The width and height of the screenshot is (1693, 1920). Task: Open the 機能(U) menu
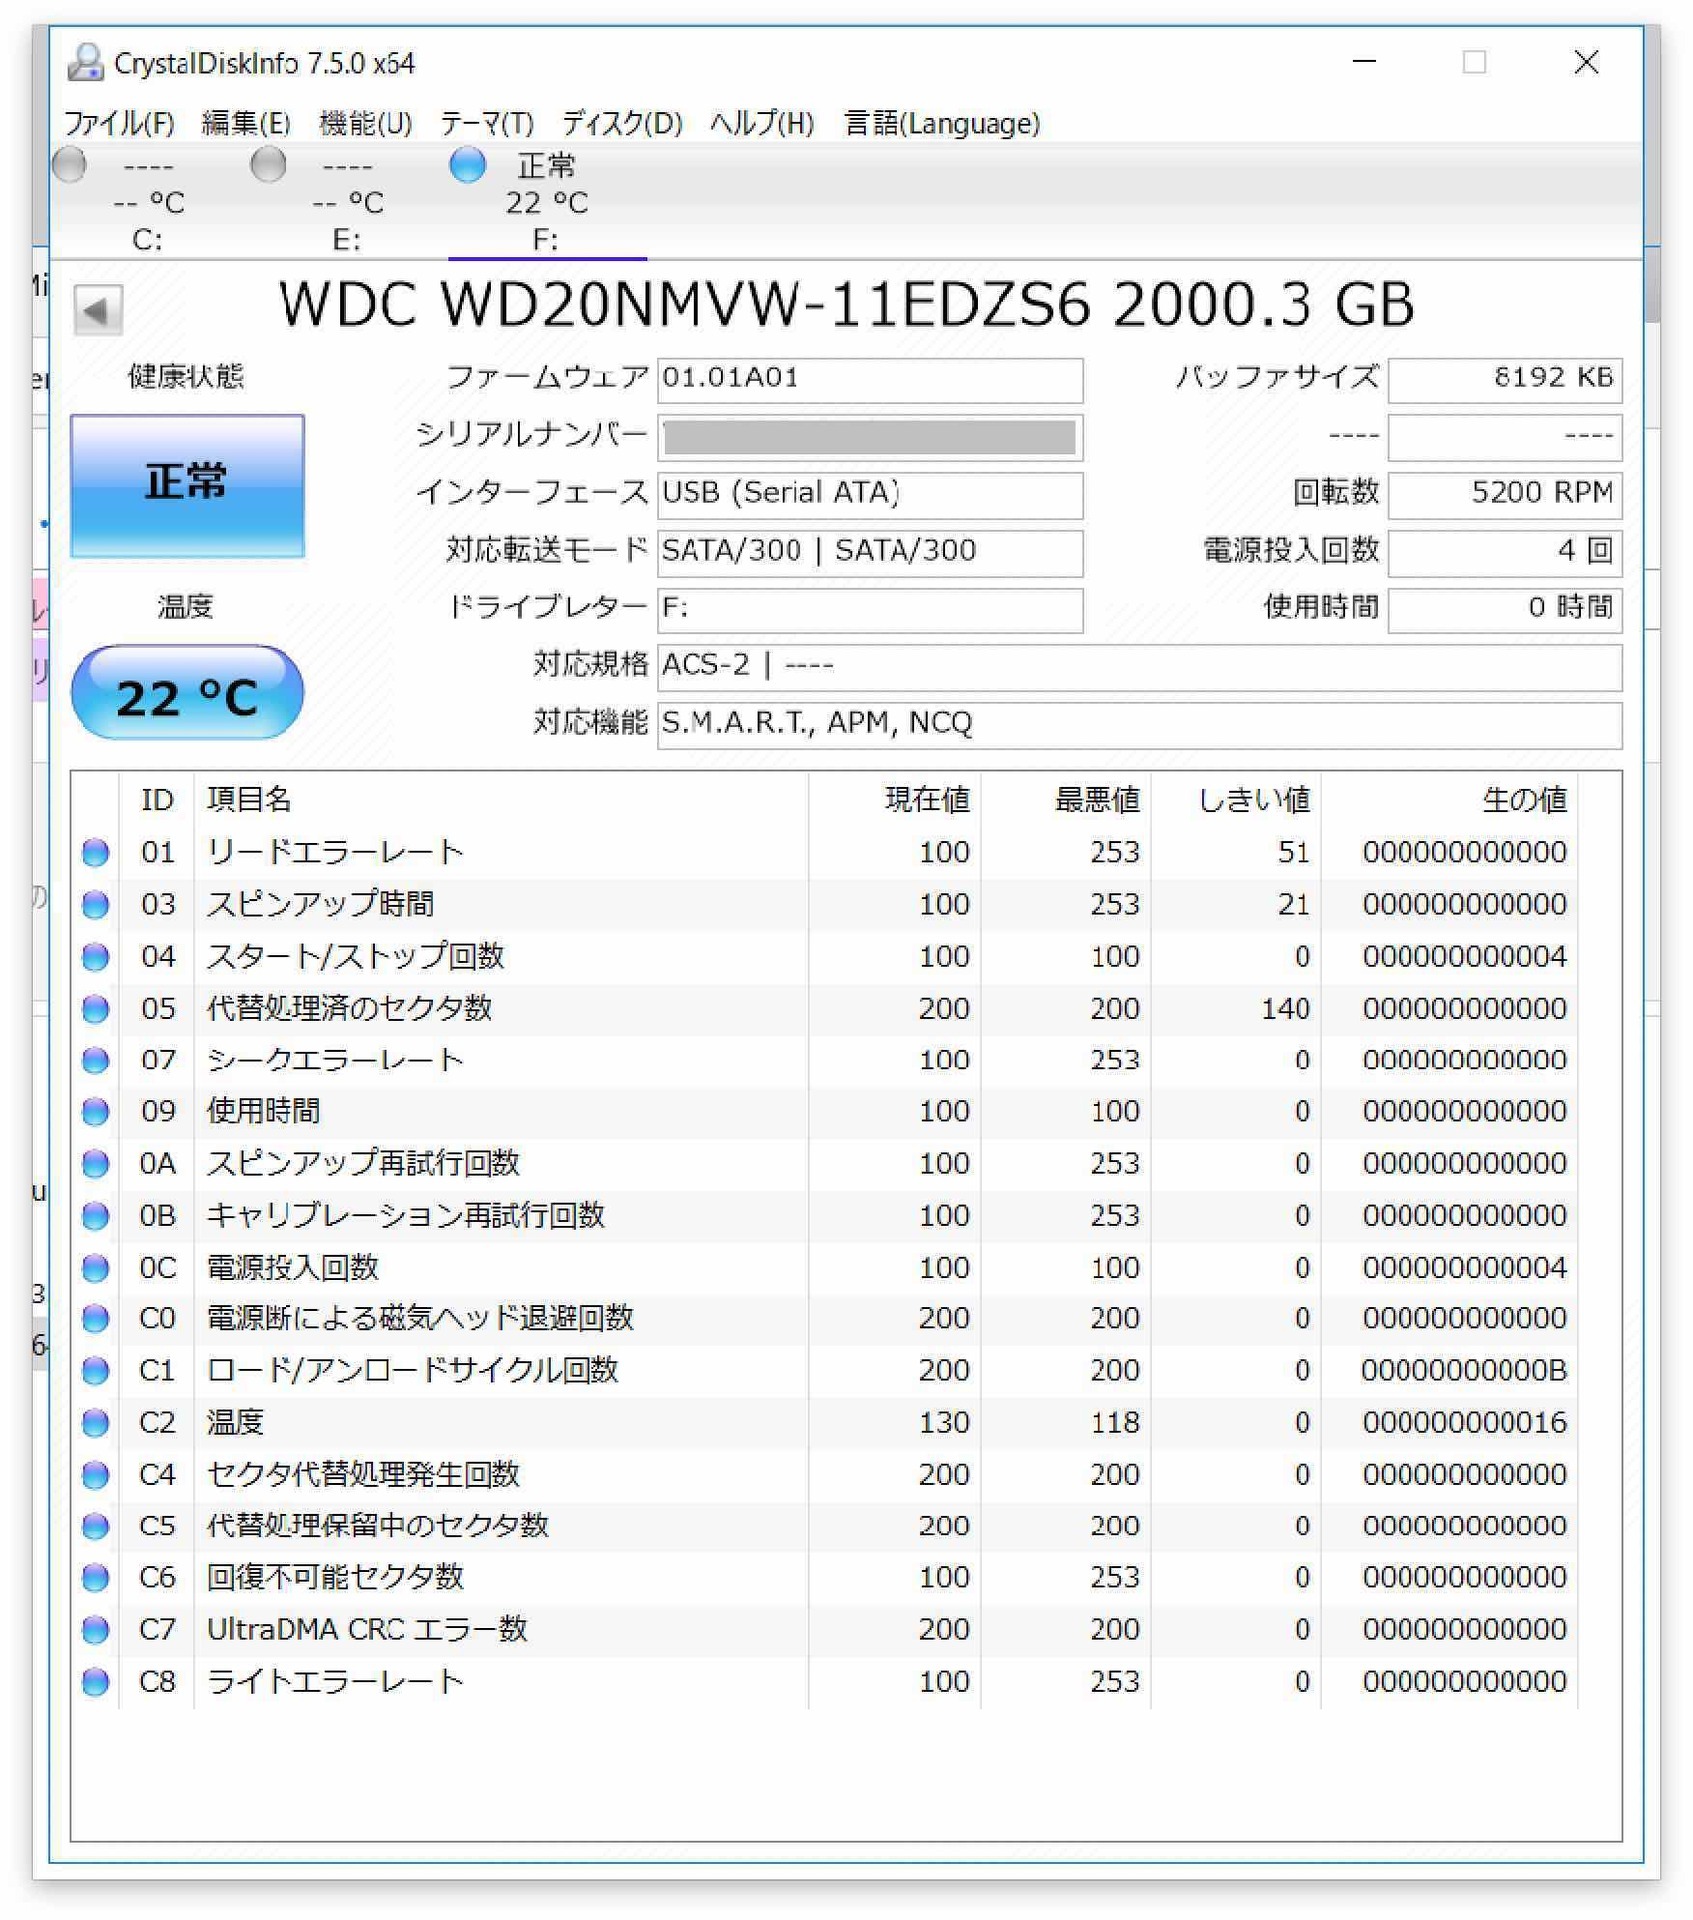(366, 123)
